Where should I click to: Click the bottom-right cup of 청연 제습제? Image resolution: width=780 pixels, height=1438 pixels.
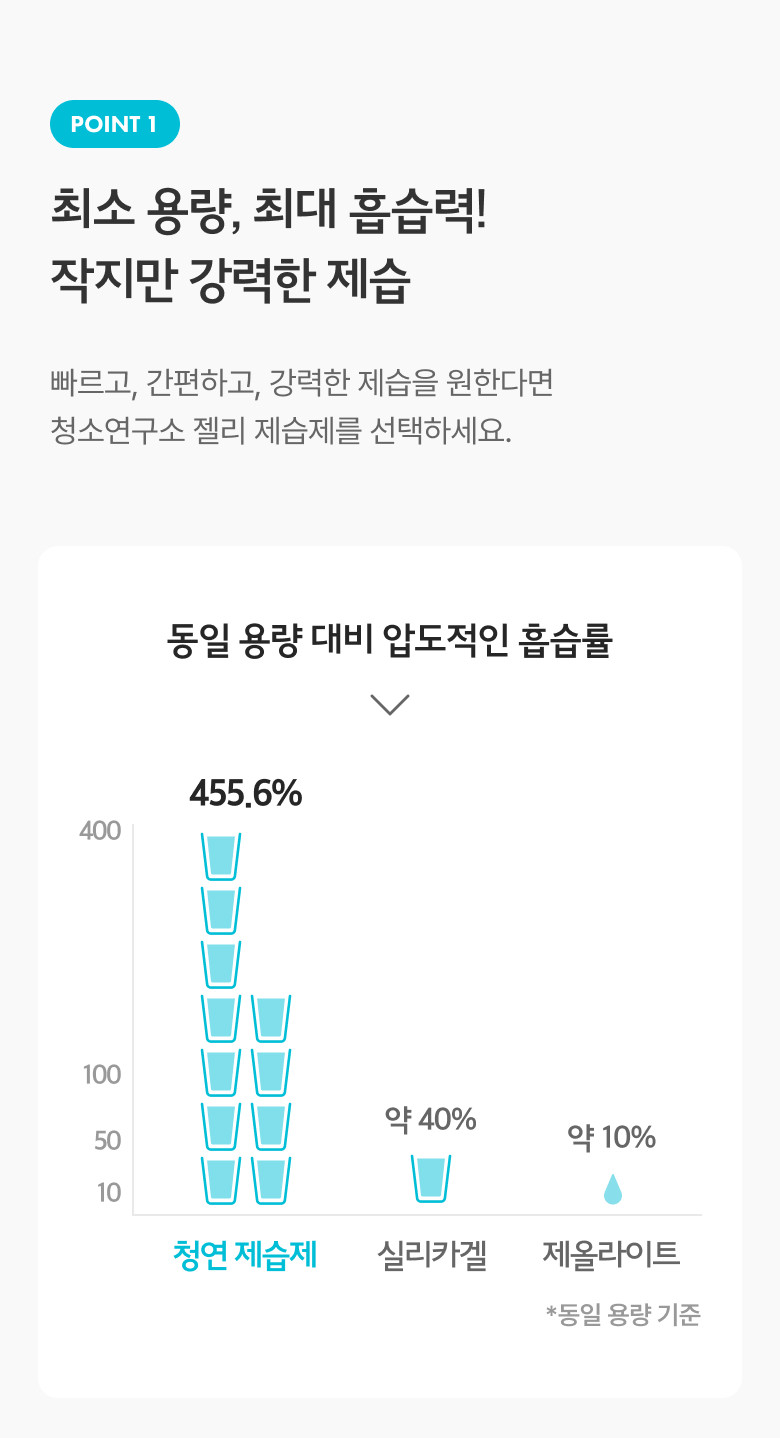pos(270,1179)
